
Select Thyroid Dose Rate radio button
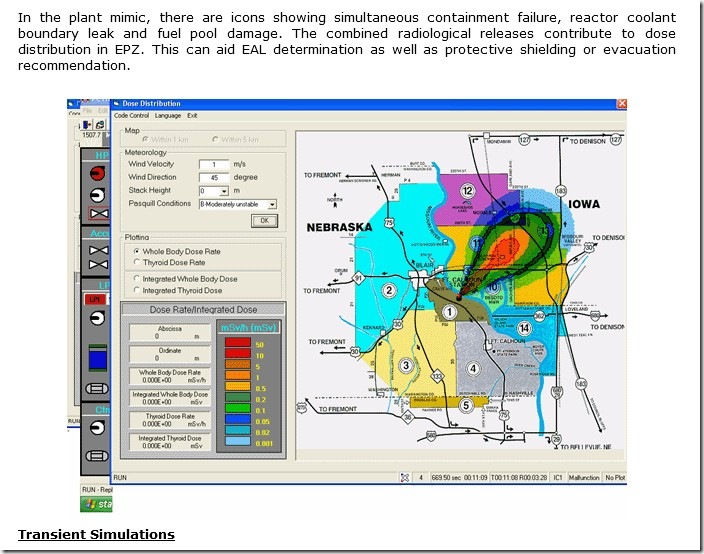pos(136,262)
